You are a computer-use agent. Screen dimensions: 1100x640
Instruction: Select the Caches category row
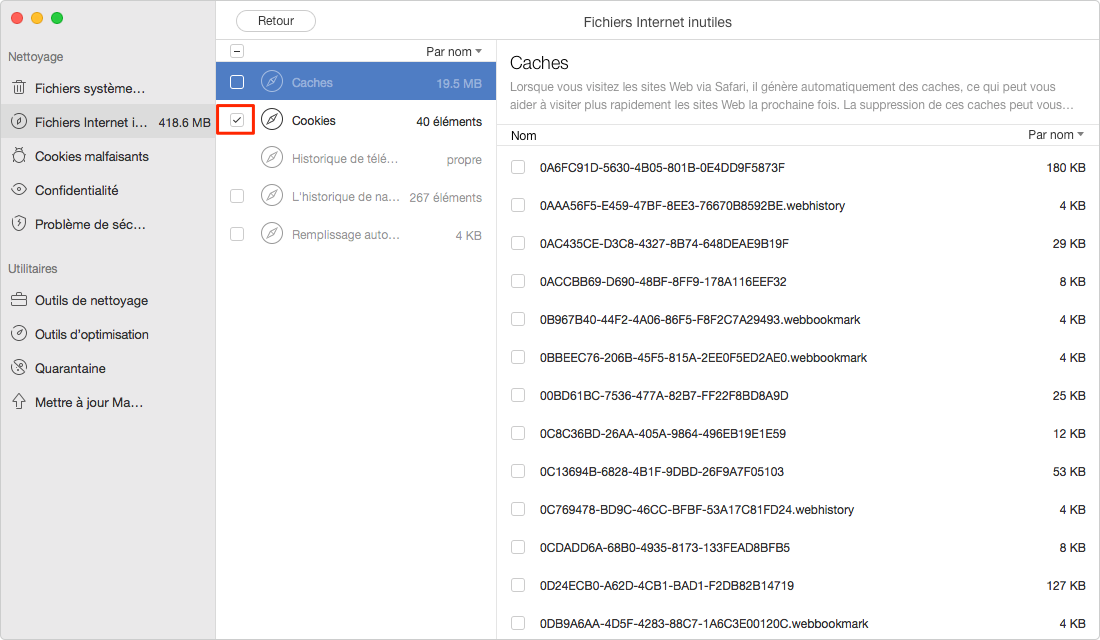[356, 81]
